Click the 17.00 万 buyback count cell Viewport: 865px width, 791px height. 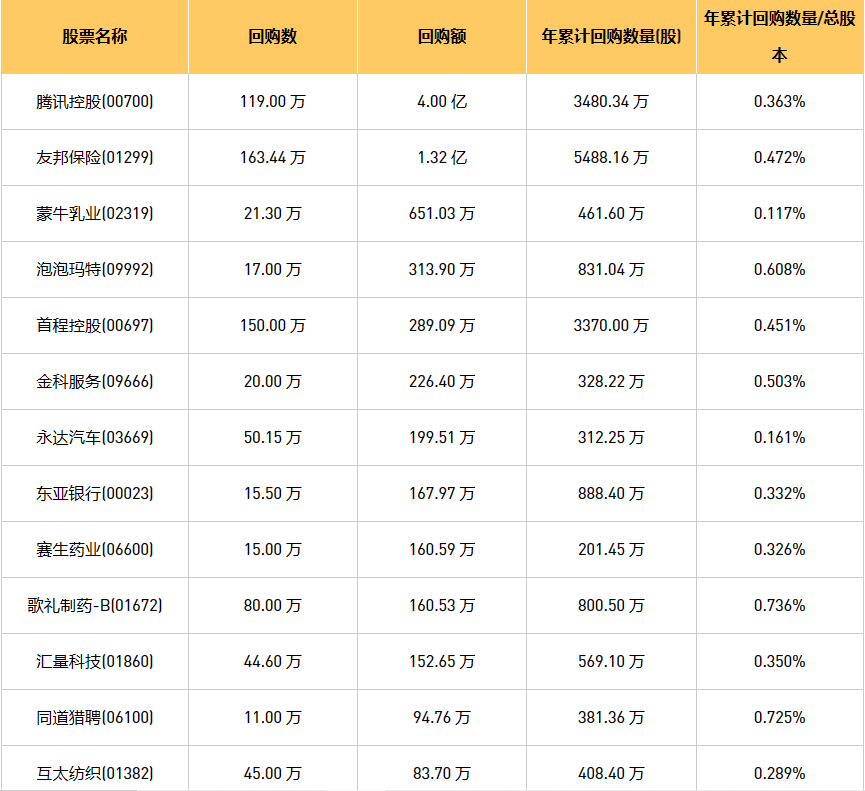pyautogui.click(x=273, y=270)
